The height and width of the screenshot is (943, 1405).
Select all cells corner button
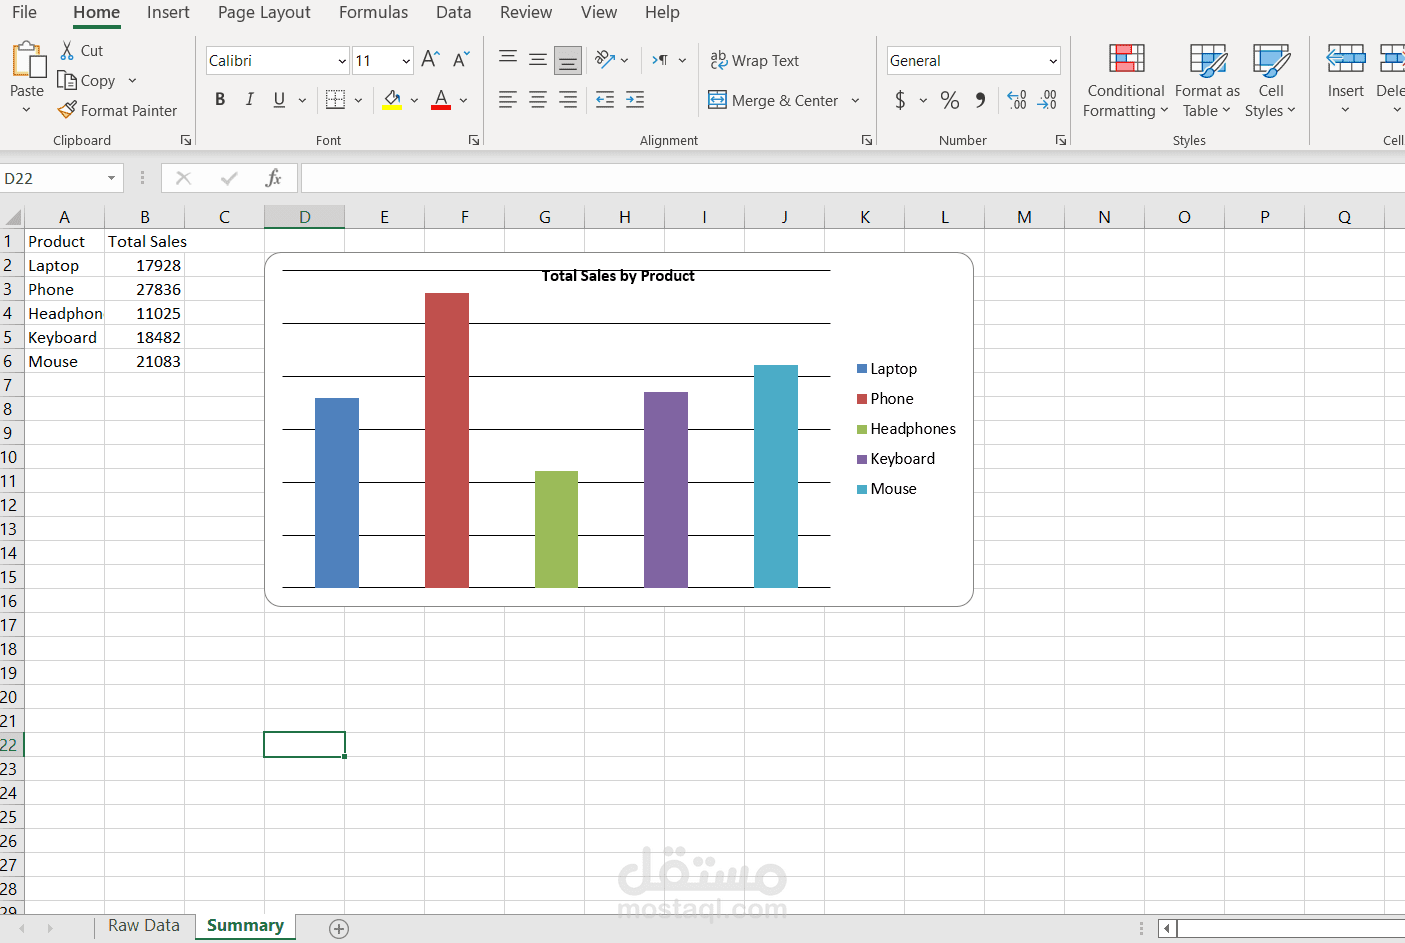point(12,217)
